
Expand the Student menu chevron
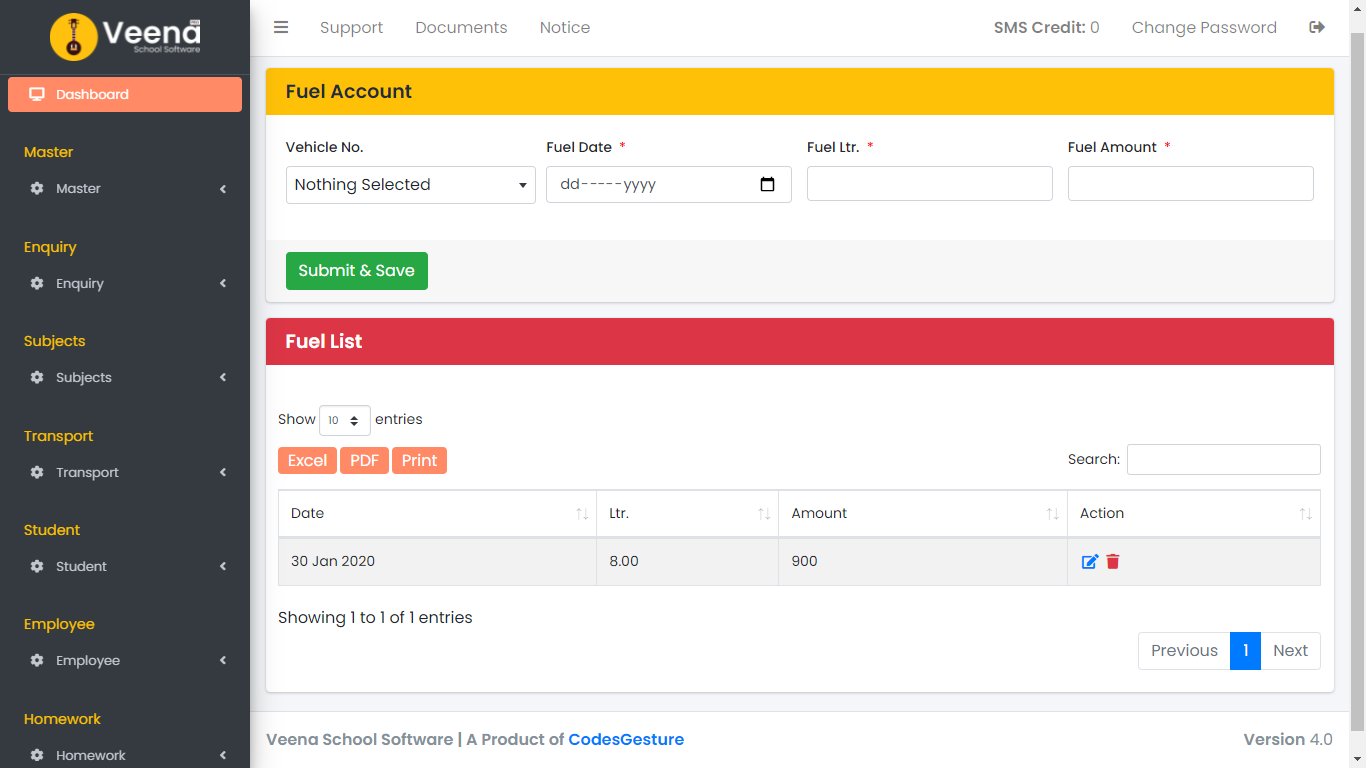[223, 566]
